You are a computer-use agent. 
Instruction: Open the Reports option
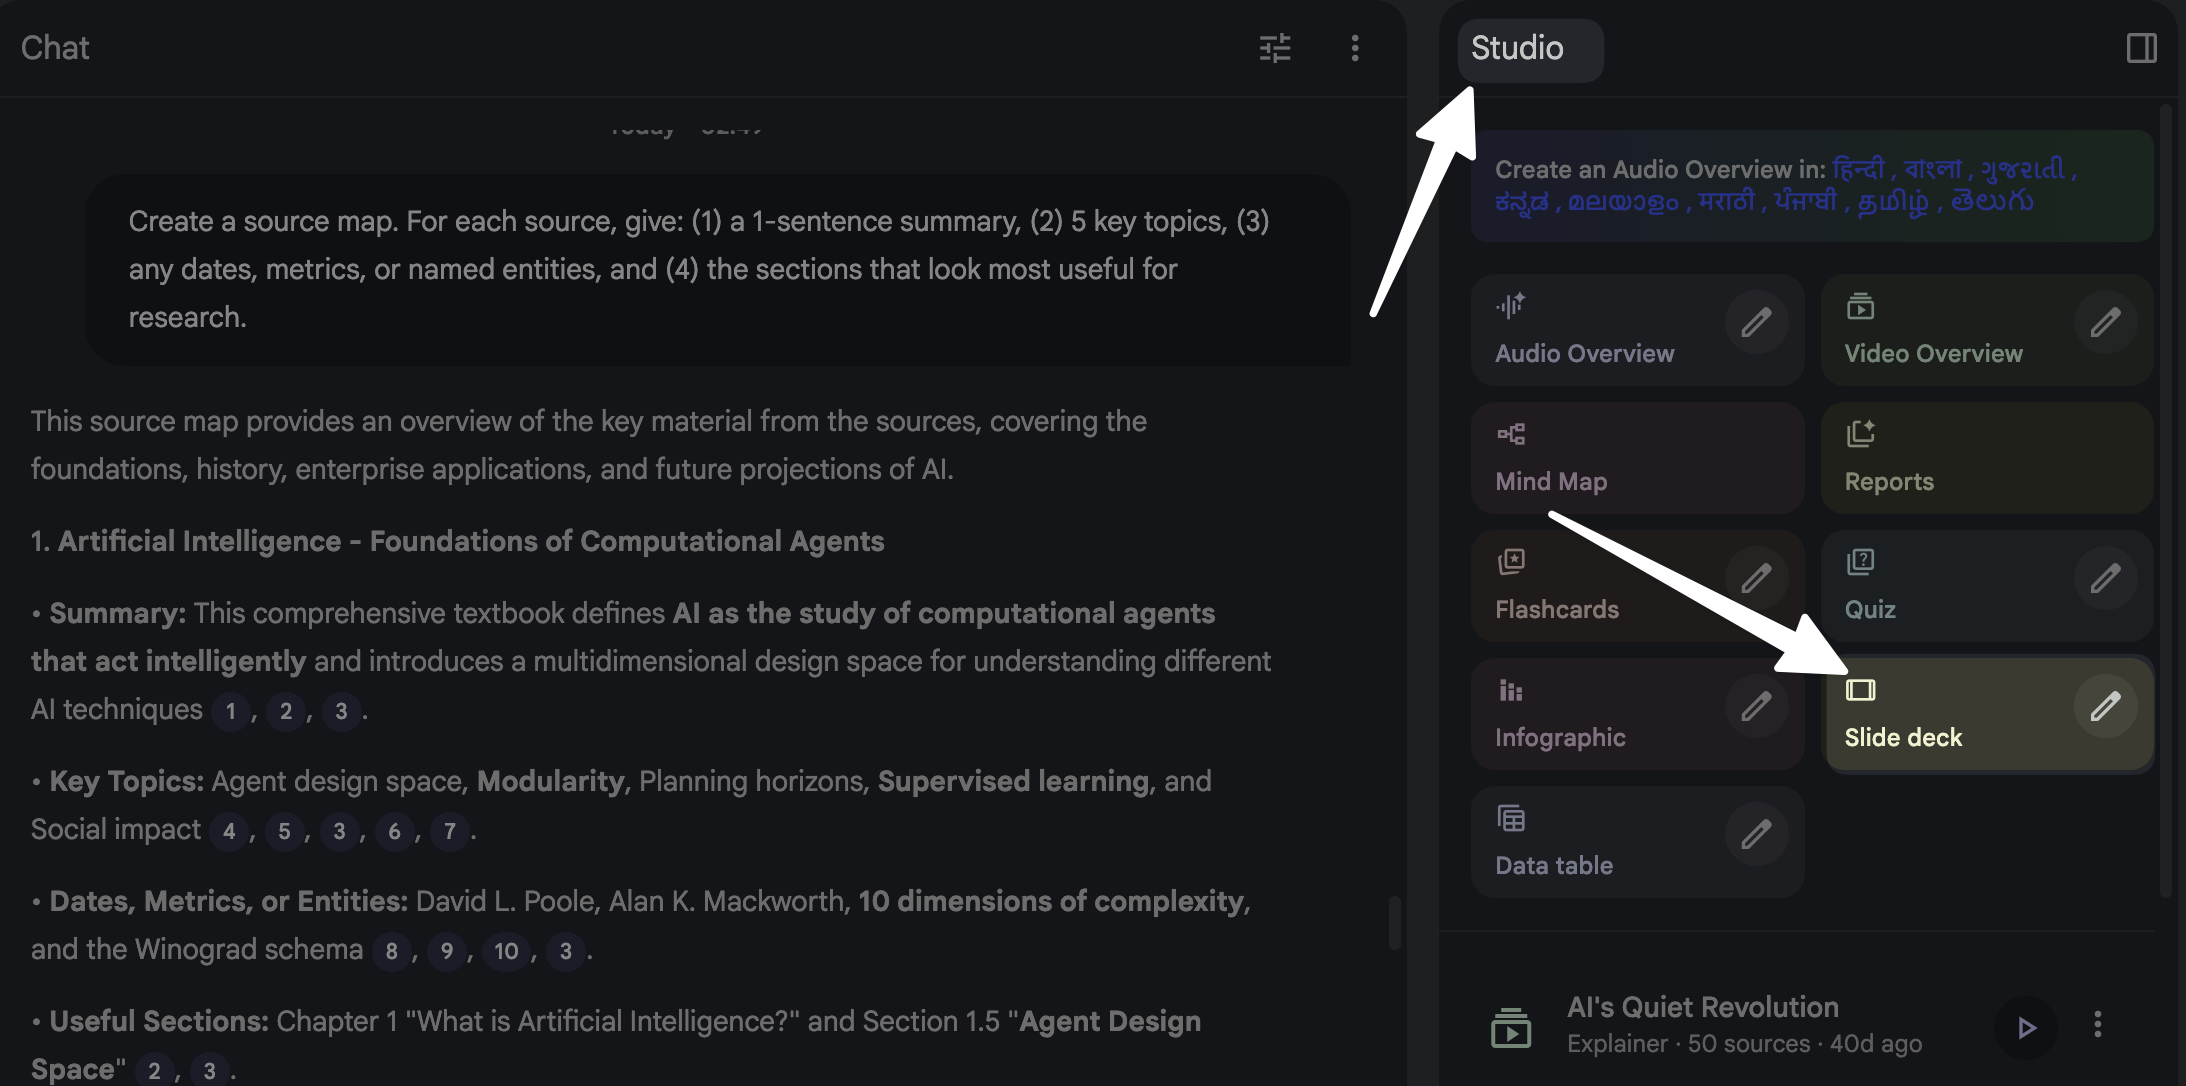(x=1888, y=481)
